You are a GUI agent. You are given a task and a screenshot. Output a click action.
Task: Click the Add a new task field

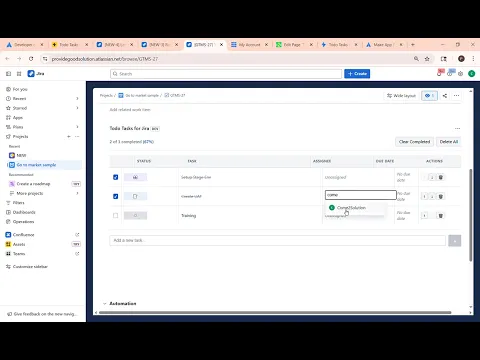pos(277,240)
